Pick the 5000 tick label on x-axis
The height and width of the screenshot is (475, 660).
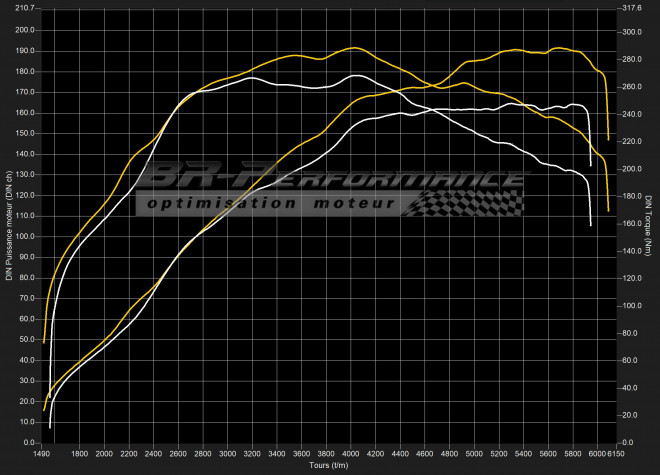pyautogui.click(x=475, y=453)
